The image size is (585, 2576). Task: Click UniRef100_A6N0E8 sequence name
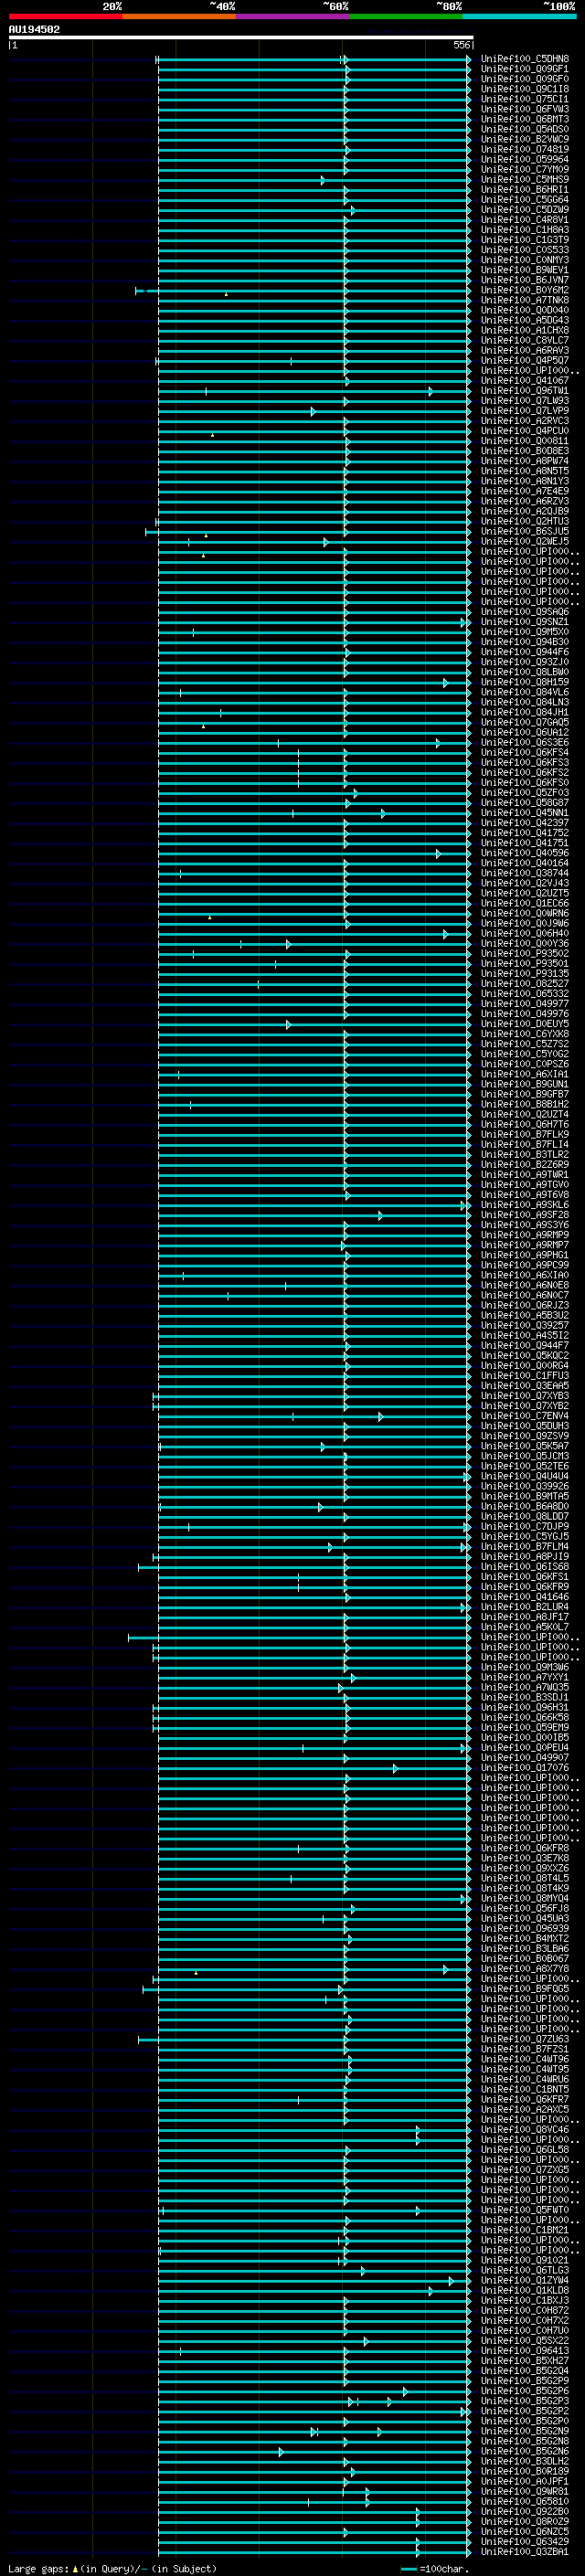coord(525,1285)
